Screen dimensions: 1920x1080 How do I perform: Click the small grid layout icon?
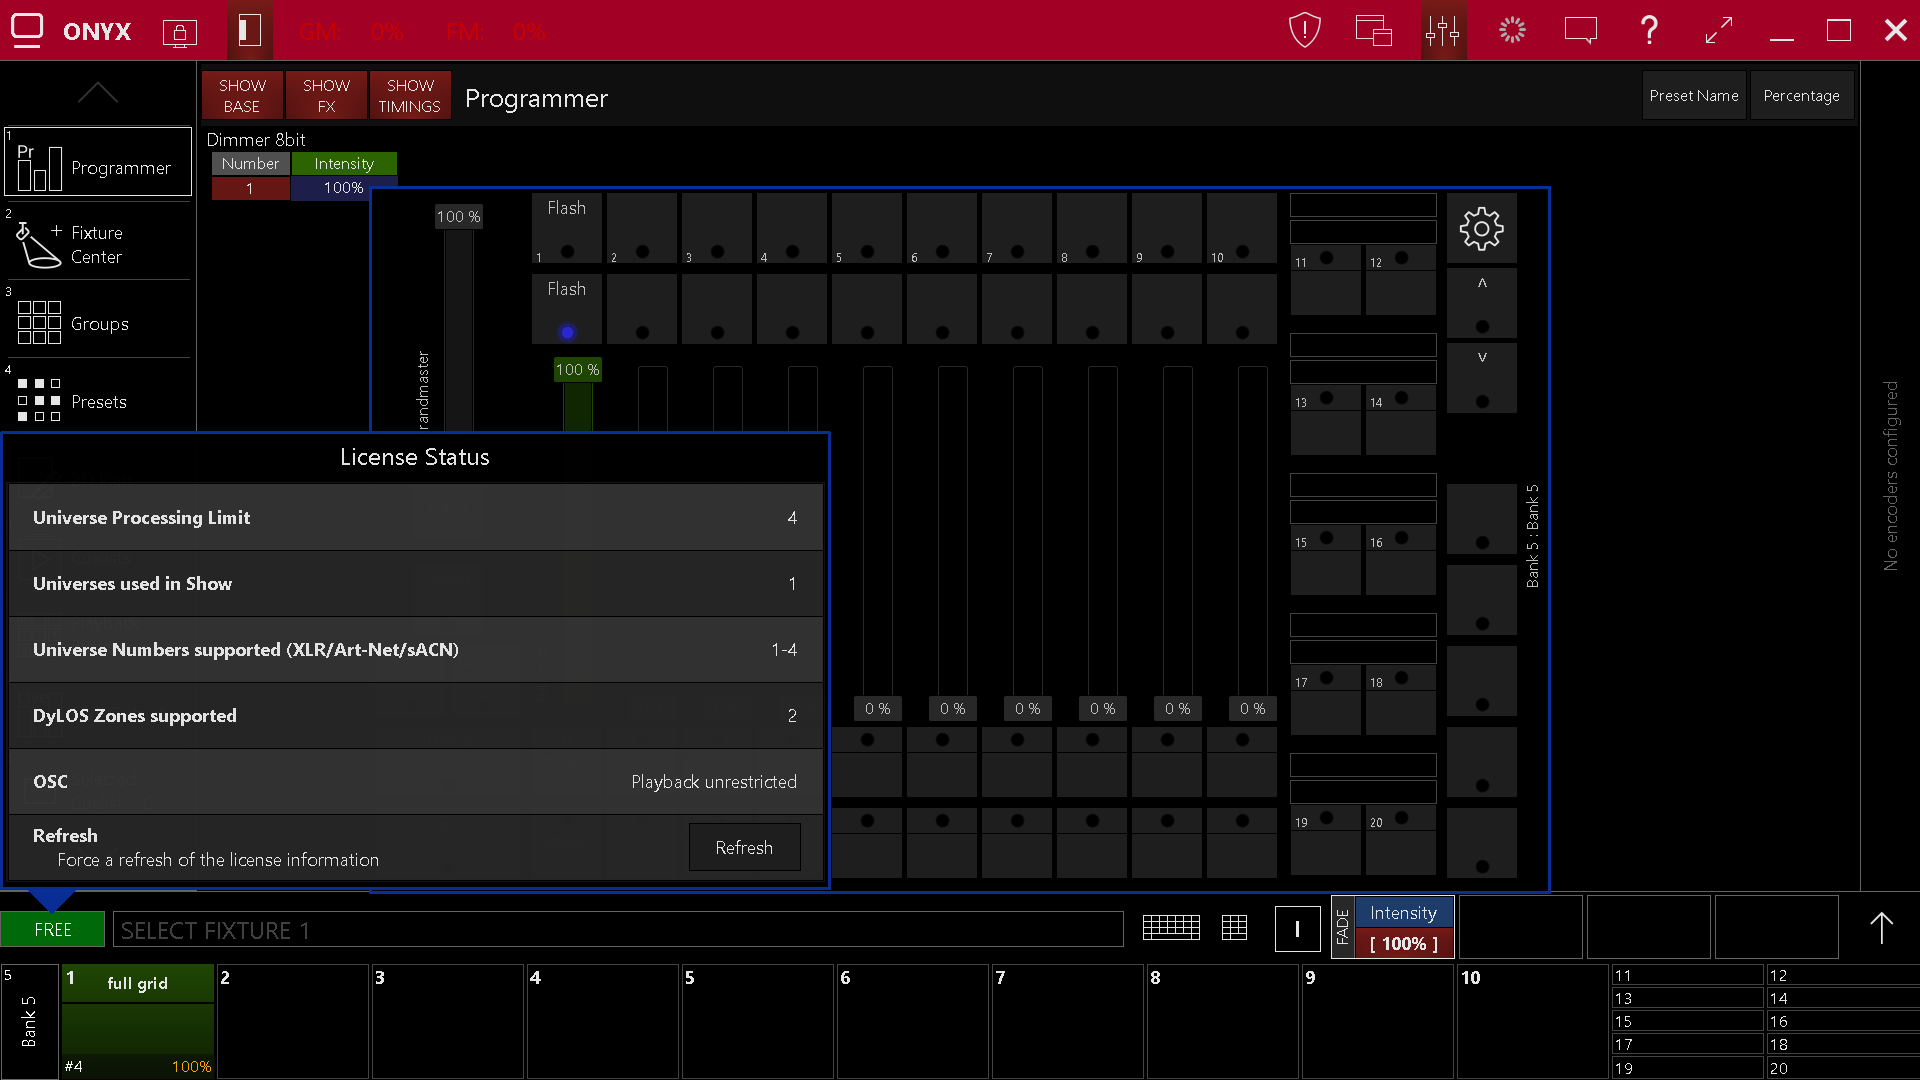click(1234, 928)
